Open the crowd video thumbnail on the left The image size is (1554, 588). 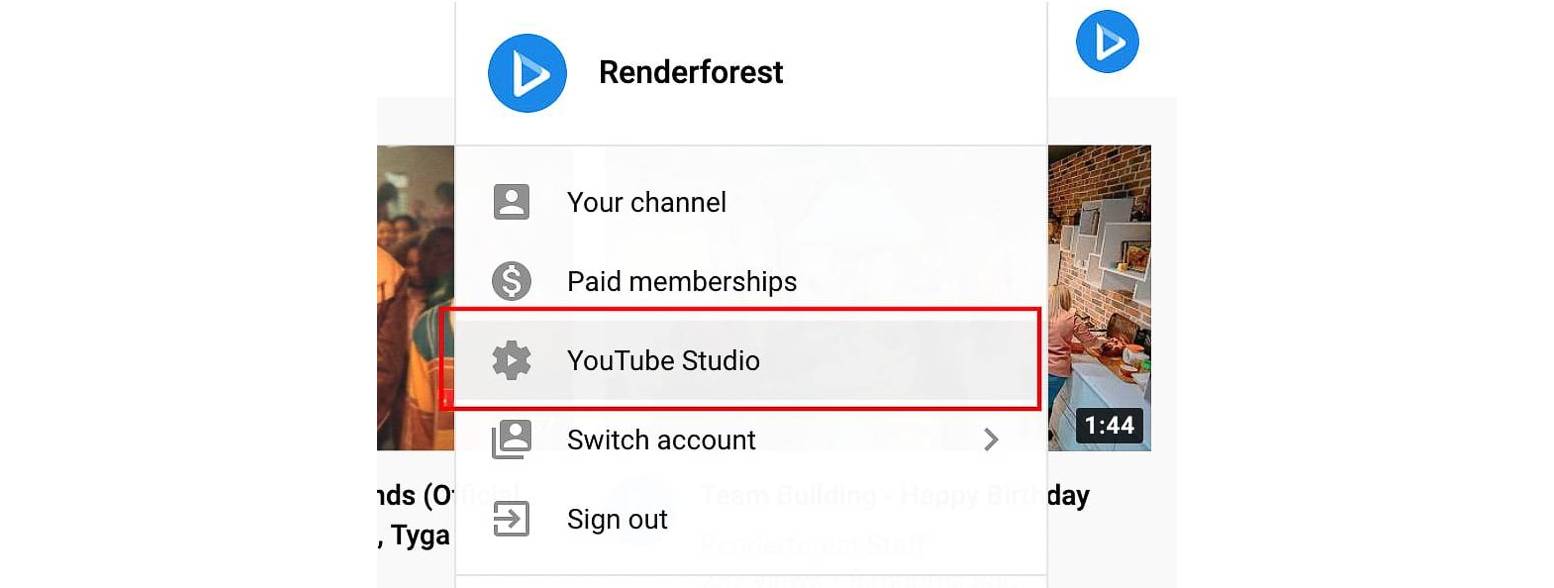click(416, 298)
